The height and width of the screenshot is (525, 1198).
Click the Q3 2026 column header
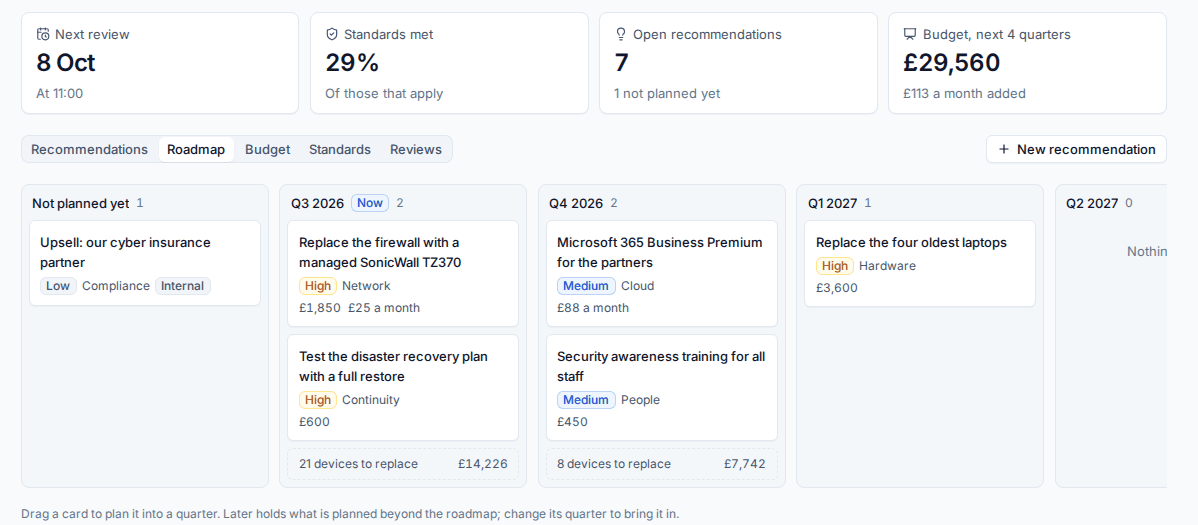pos(318,203)
